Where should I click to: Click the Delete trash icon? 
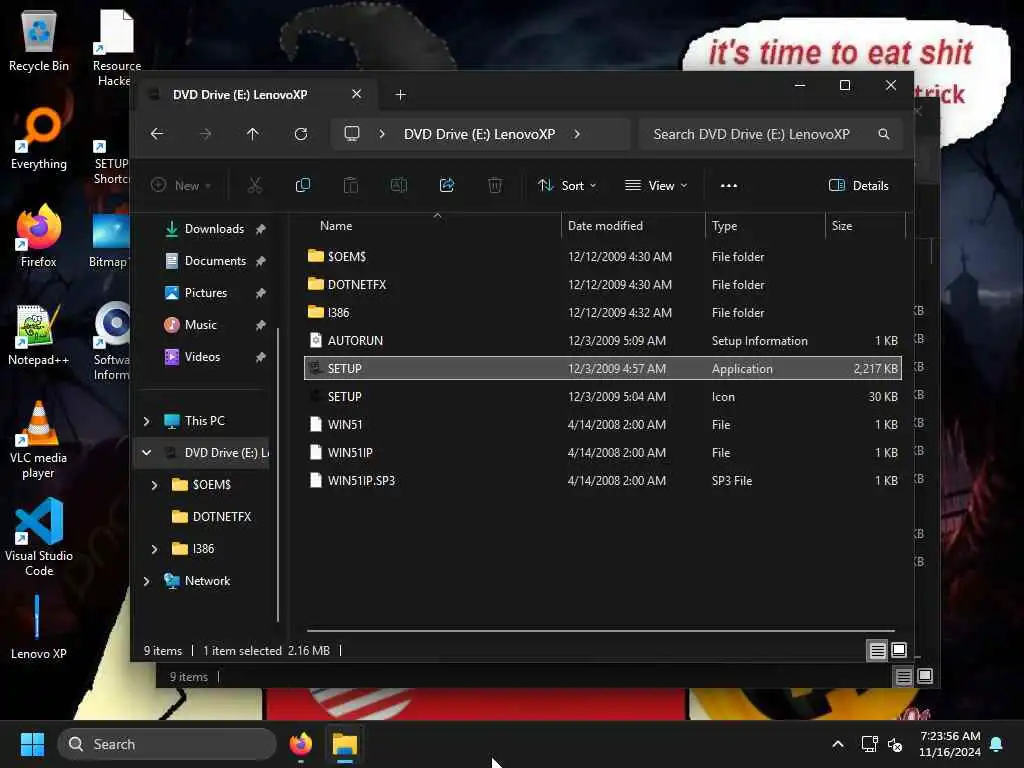[x=495, y=185]
